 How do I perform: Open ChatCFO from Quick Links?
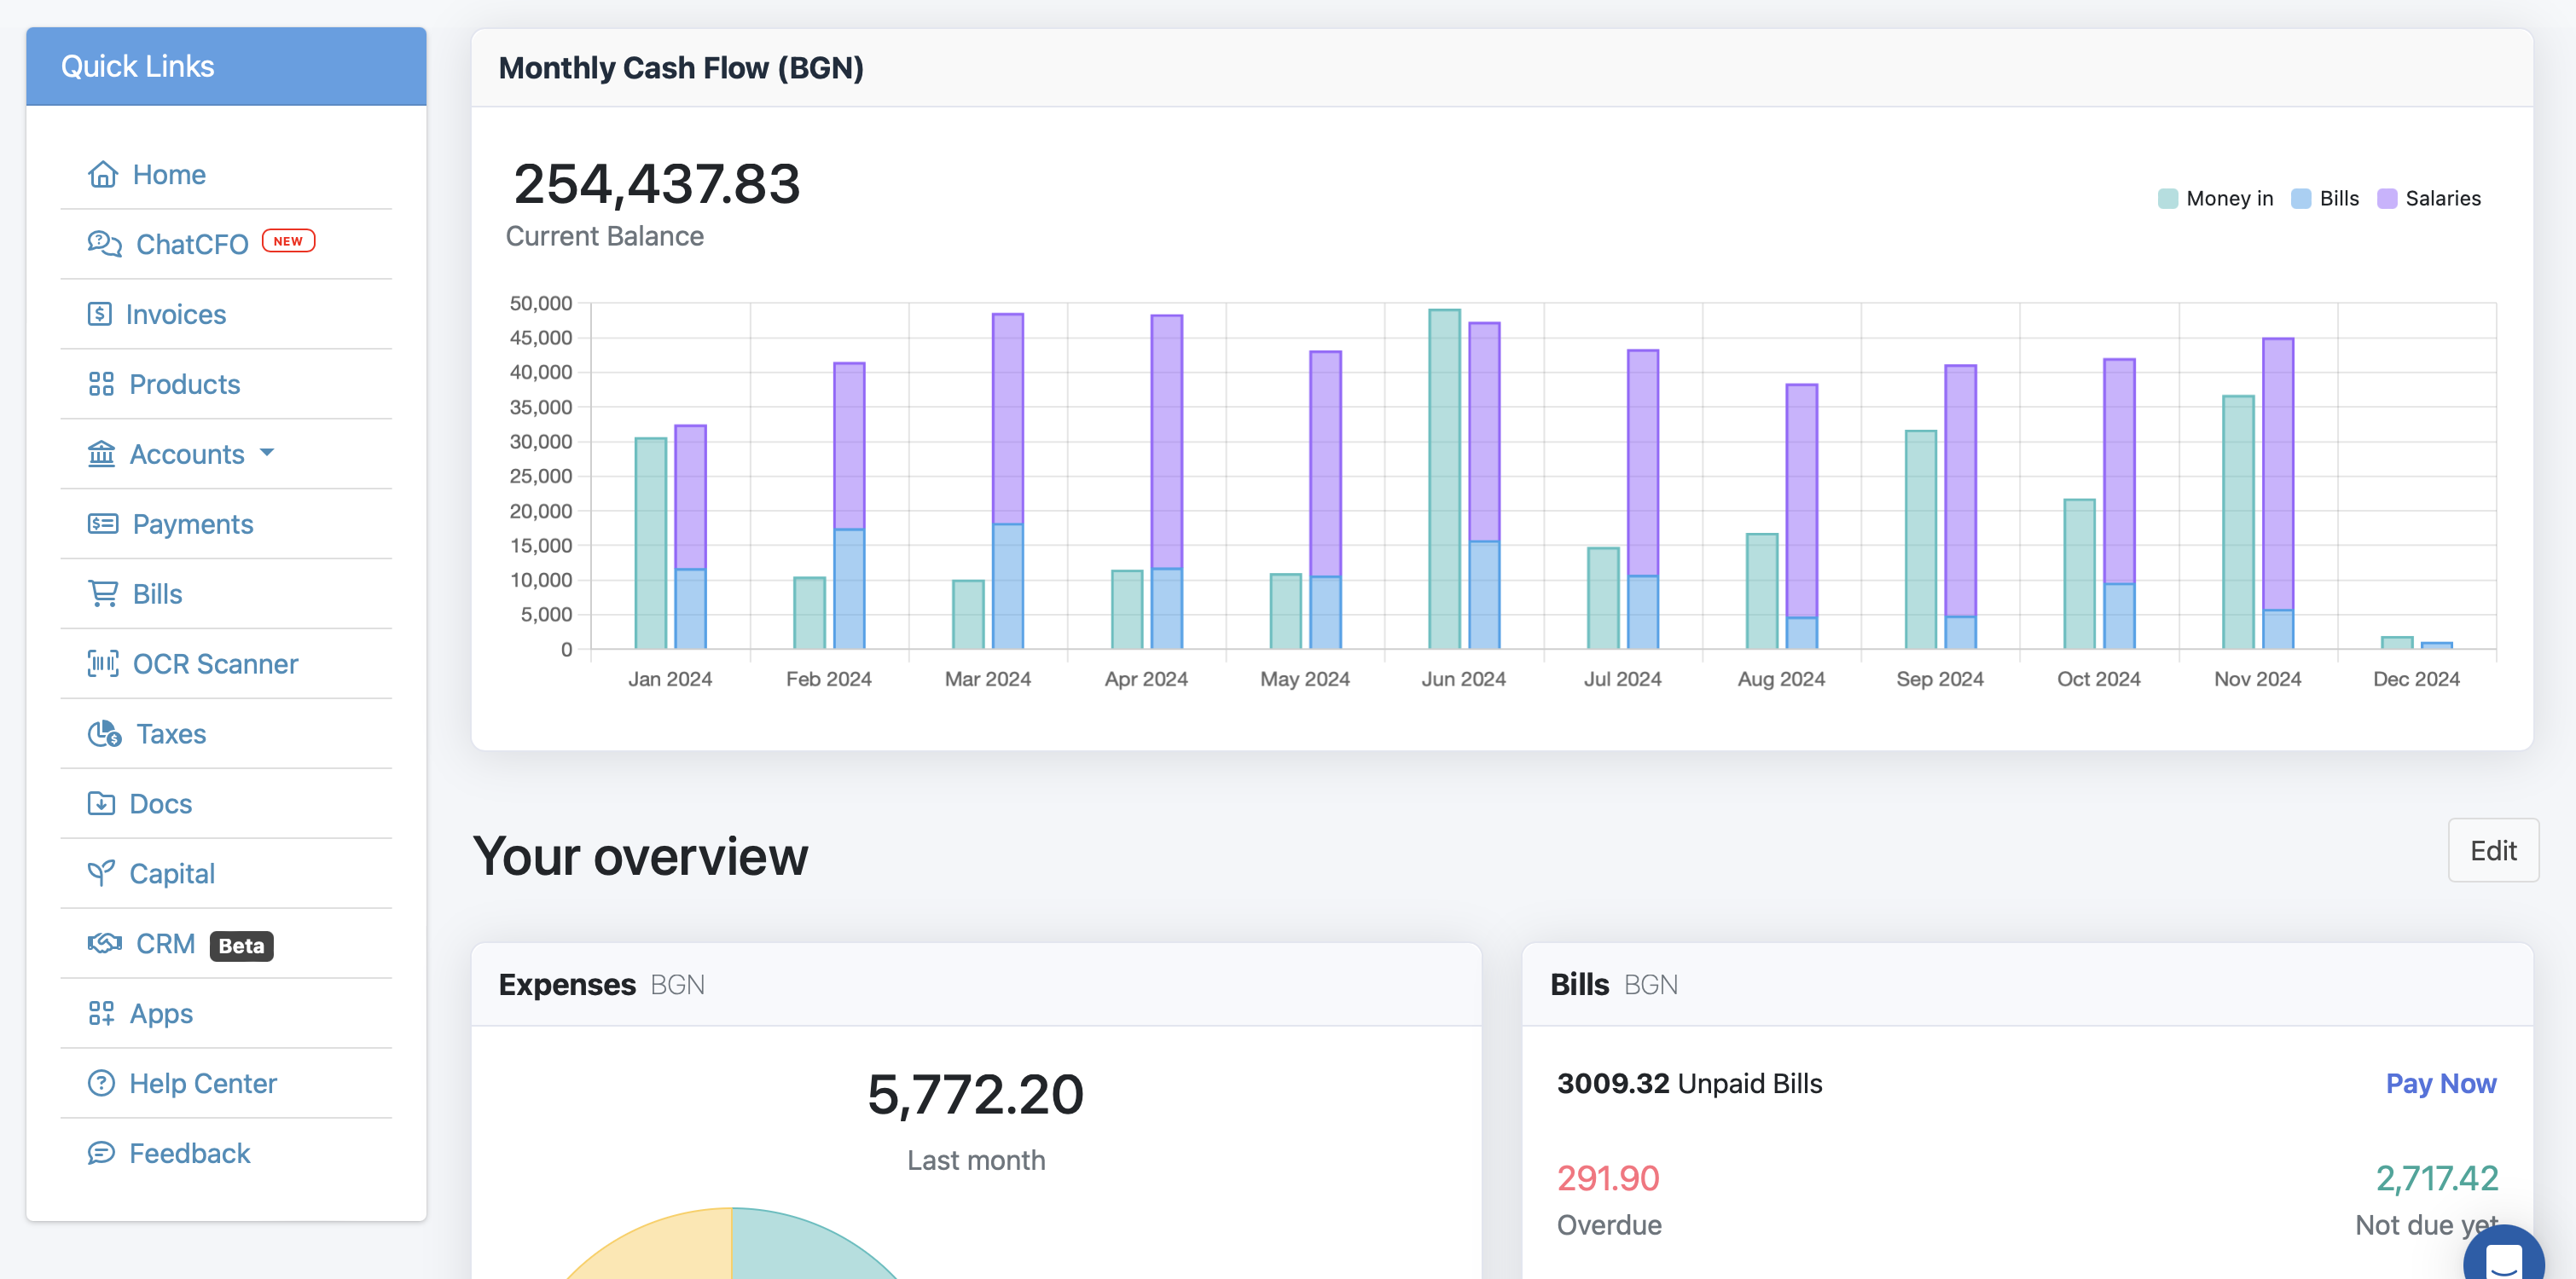[x=192, y=244]
